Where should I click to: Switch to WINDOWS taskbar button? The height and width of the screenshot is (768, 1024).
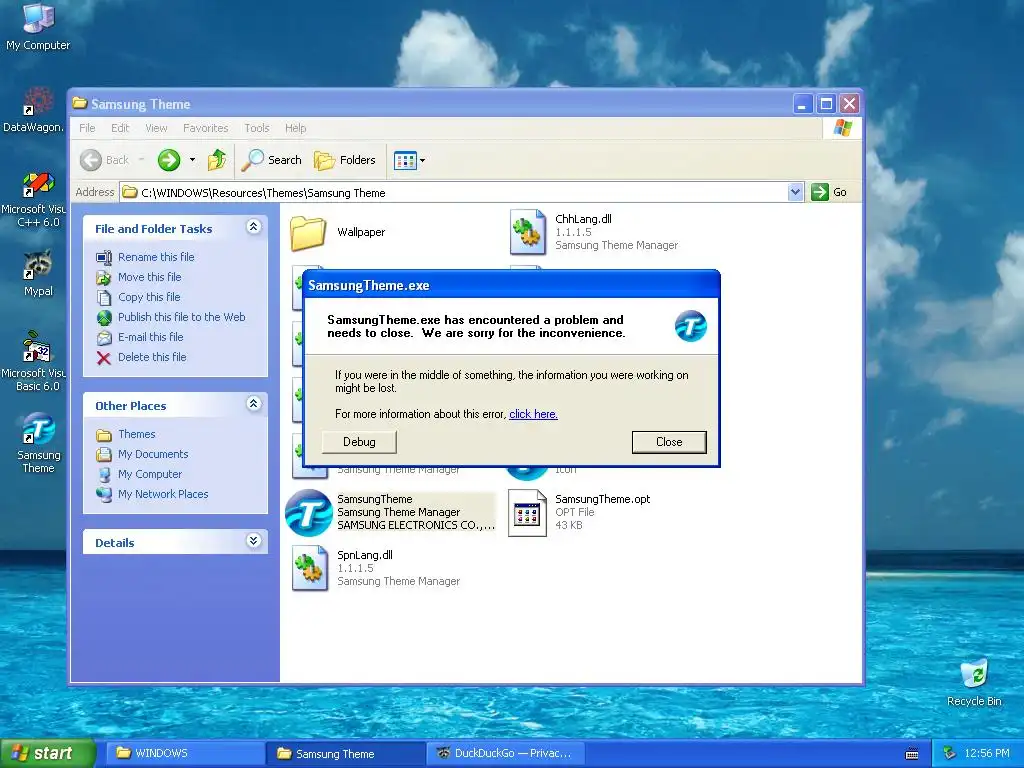point(185,754)
